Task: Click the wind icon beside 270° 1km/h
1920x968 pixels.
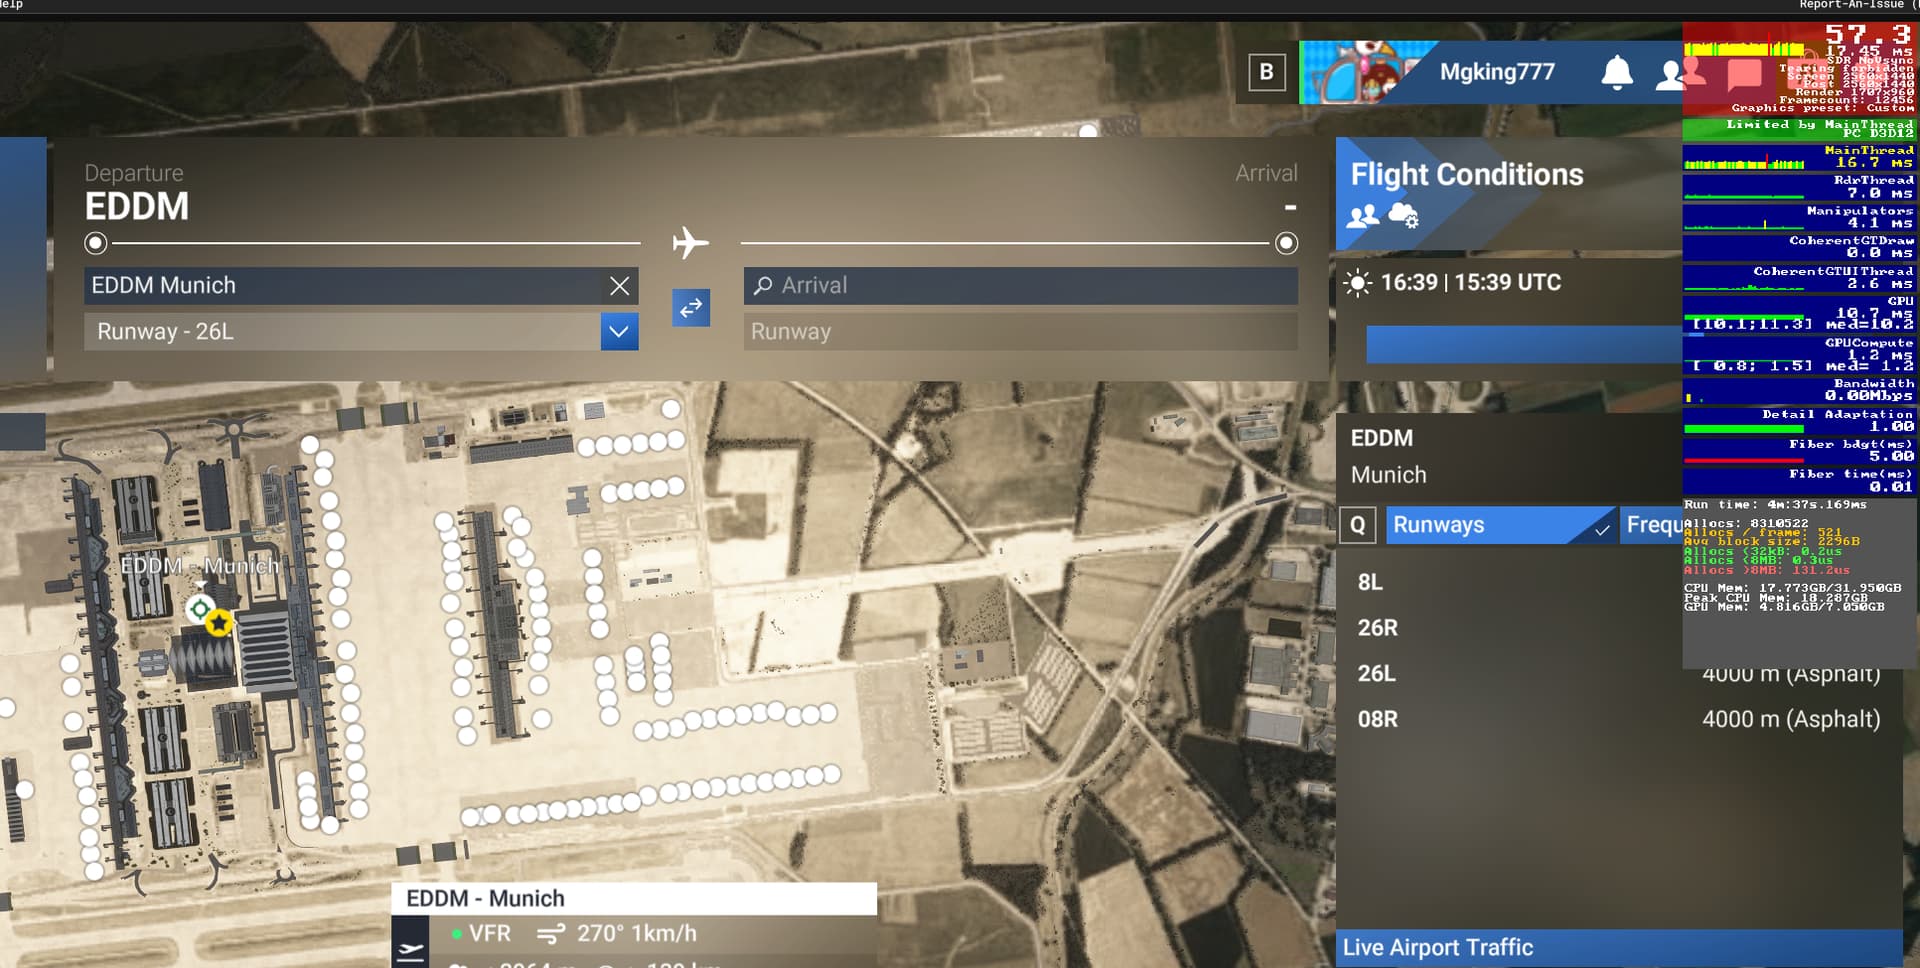Action: tap(550, 934)
